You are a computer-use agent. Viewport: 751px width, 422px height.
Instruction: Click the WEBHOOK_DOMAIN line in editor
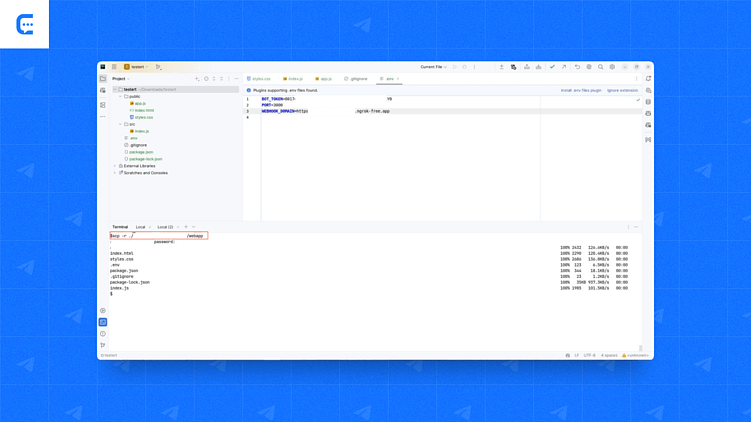coord(326,111)
